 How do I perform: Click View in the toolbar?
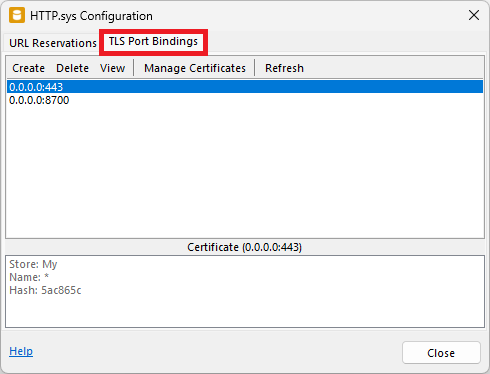pos(112,68)
